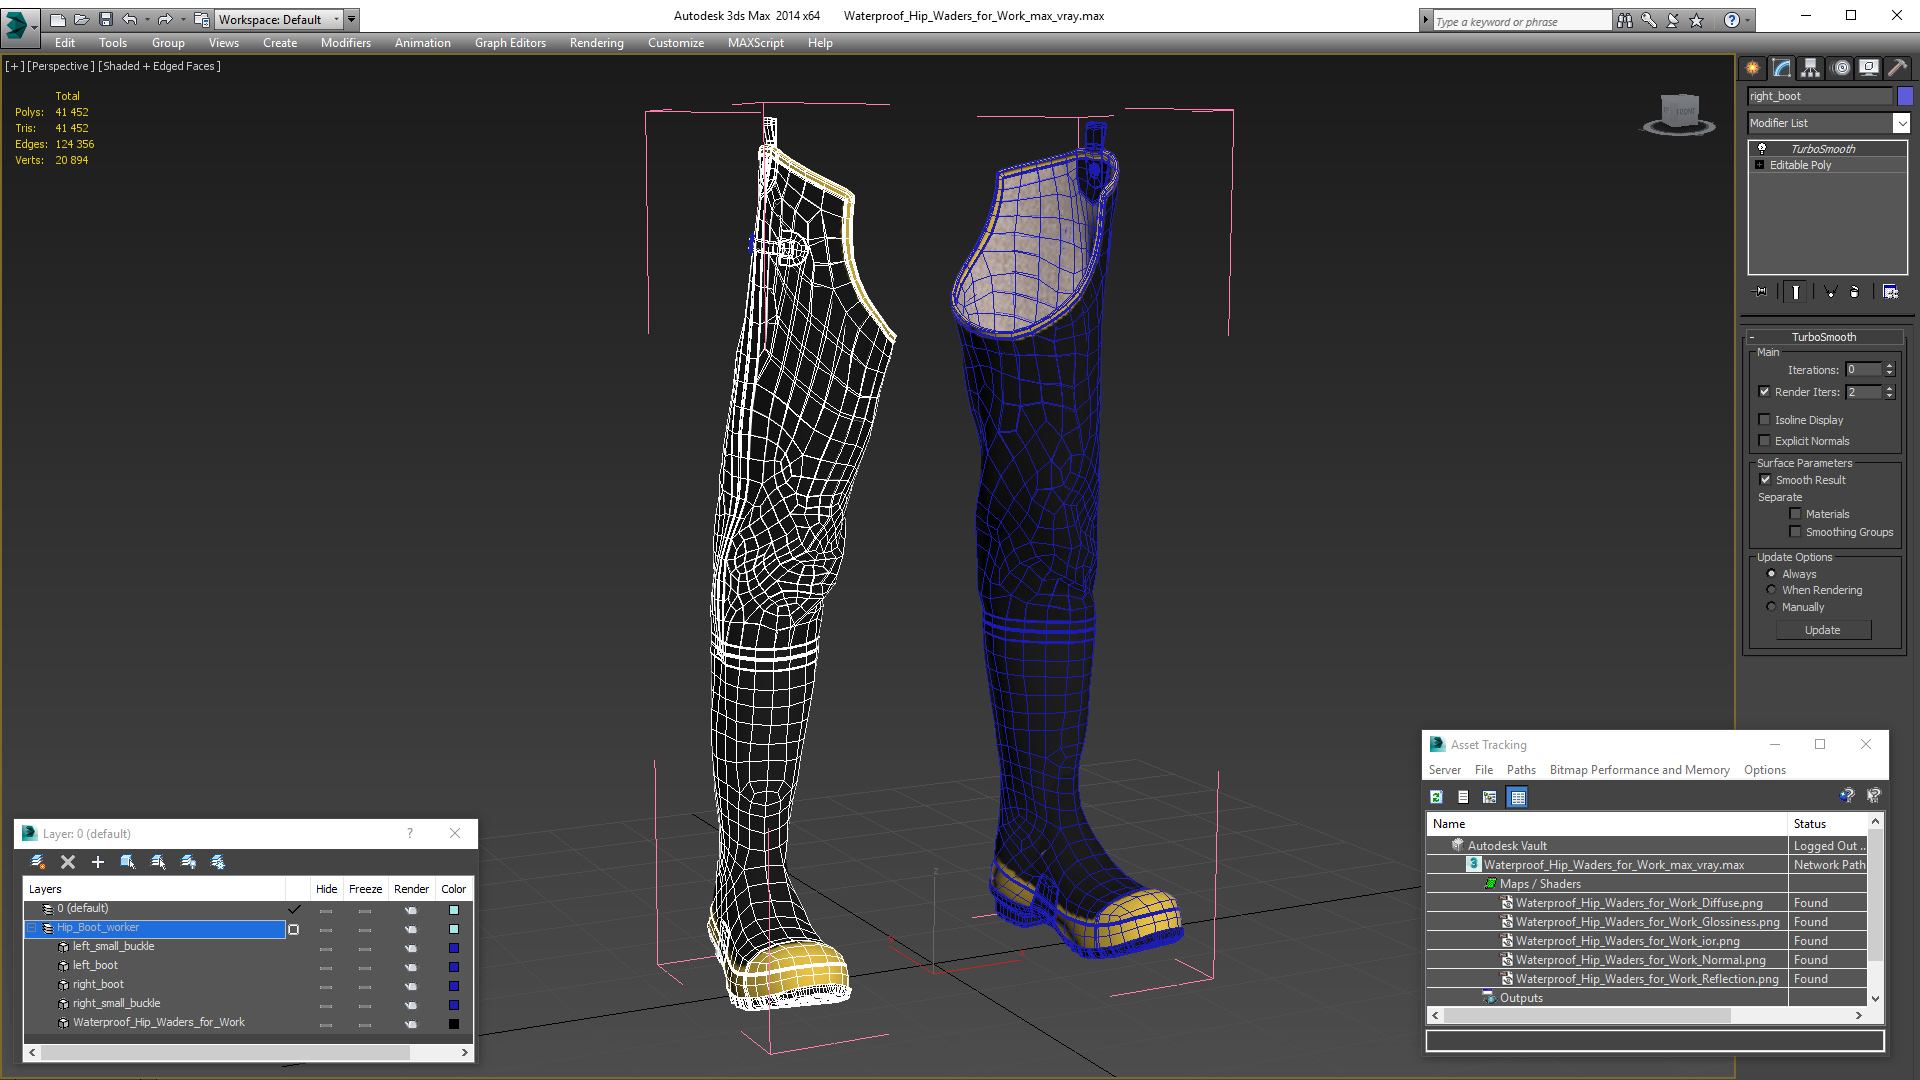Check Separate by Smoothing Groups
This screenshot has width=1920, height=1080.
pos(1796,532)
